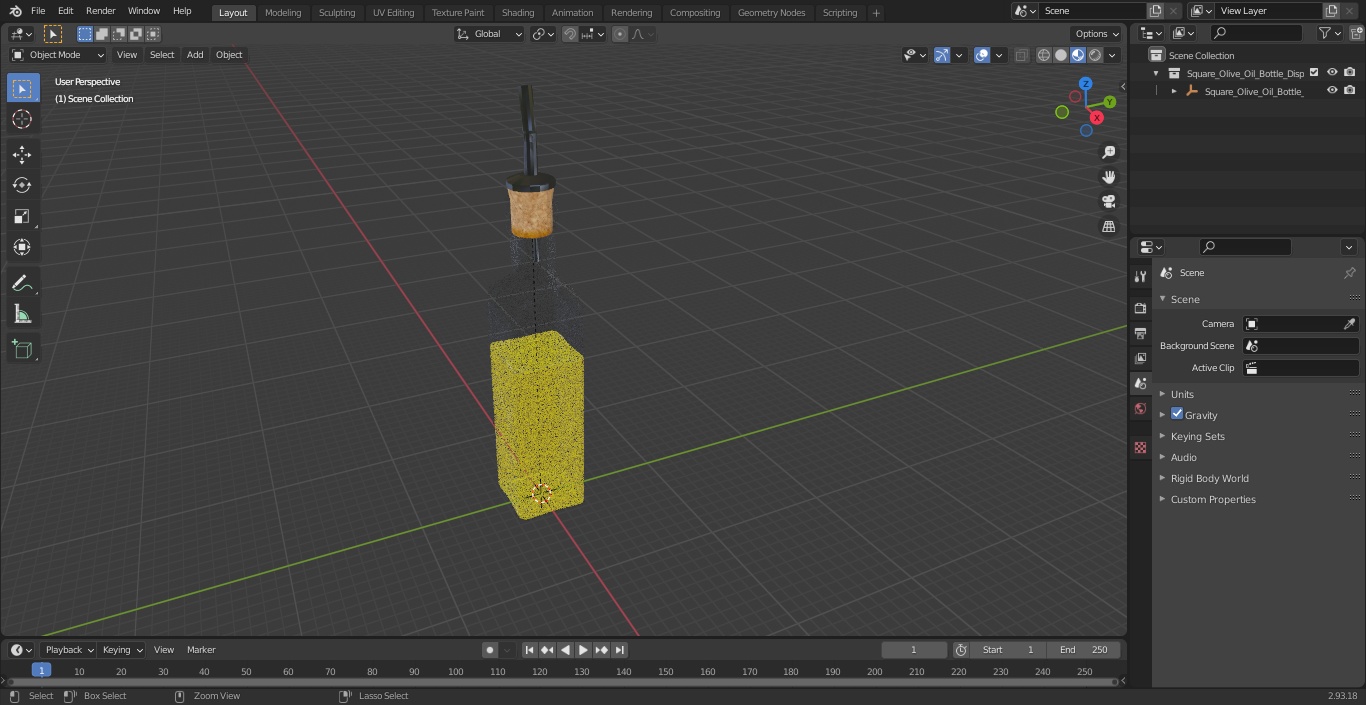Open the View Layer properties tab
The height and width of the screenshot is (705, 1366).
1140,358
